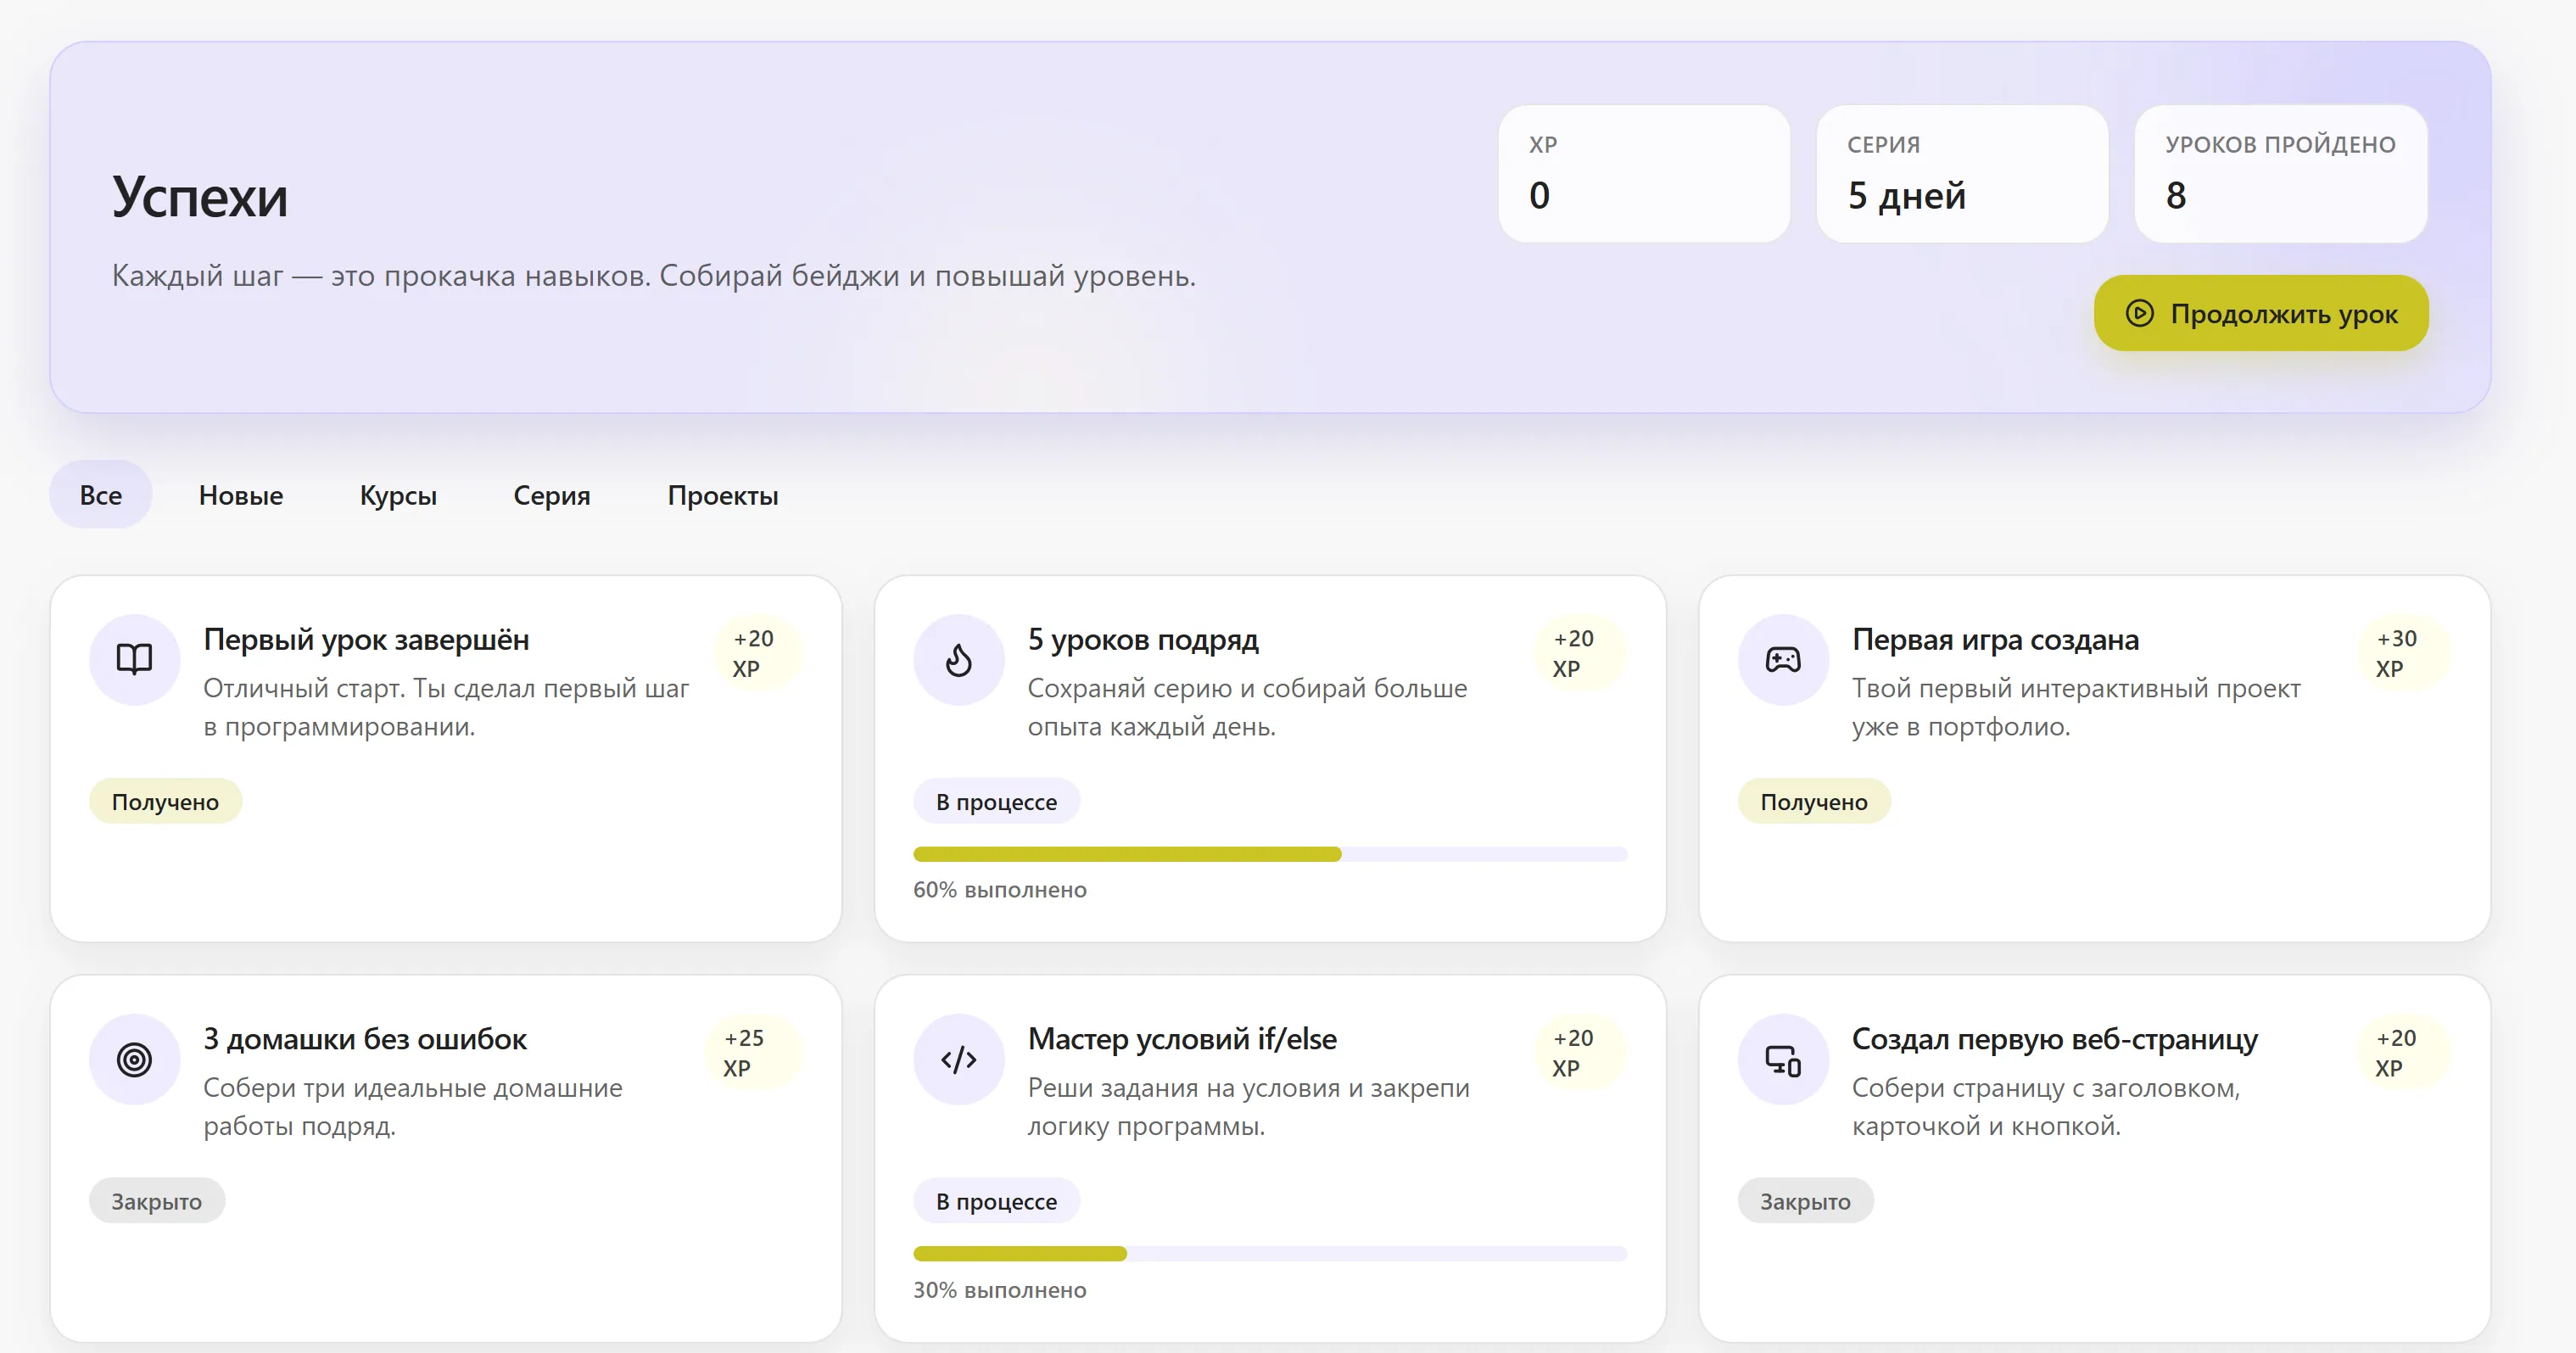The width and height of the screenshot is (2576, 1353).
Task: Click the 'Уроков пройдено' stat card showing 8
Action: coord(2281,173)
